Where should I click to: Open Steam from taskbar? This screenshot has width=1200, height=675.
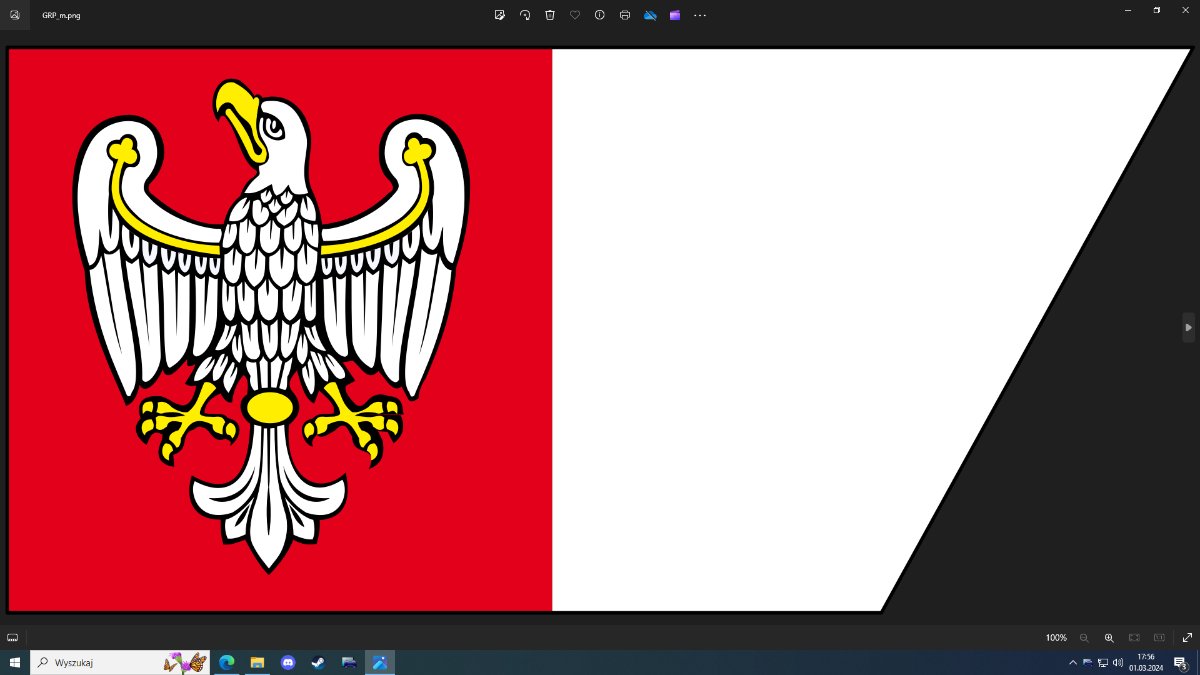318,662
